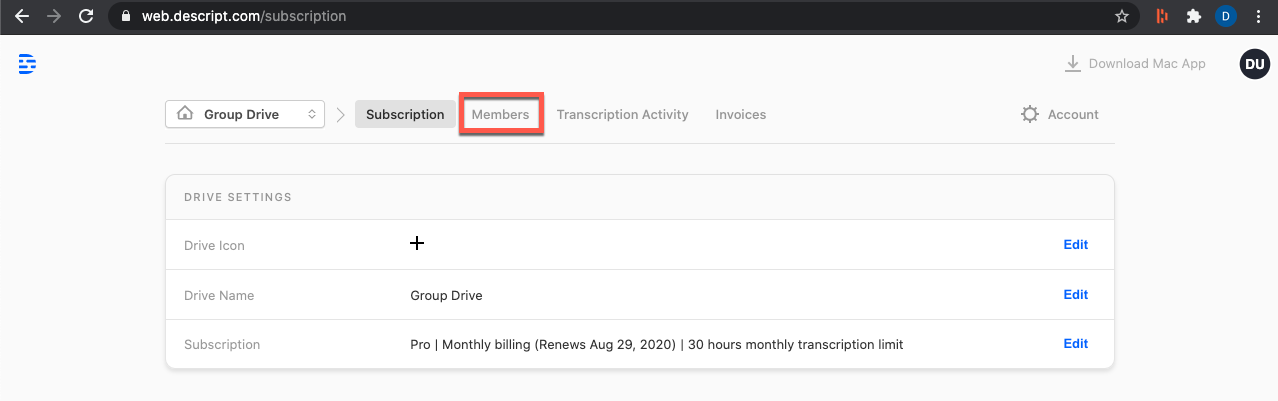Select the Subscription tab
Viewport: 1278px width, 401px height.
405,114
